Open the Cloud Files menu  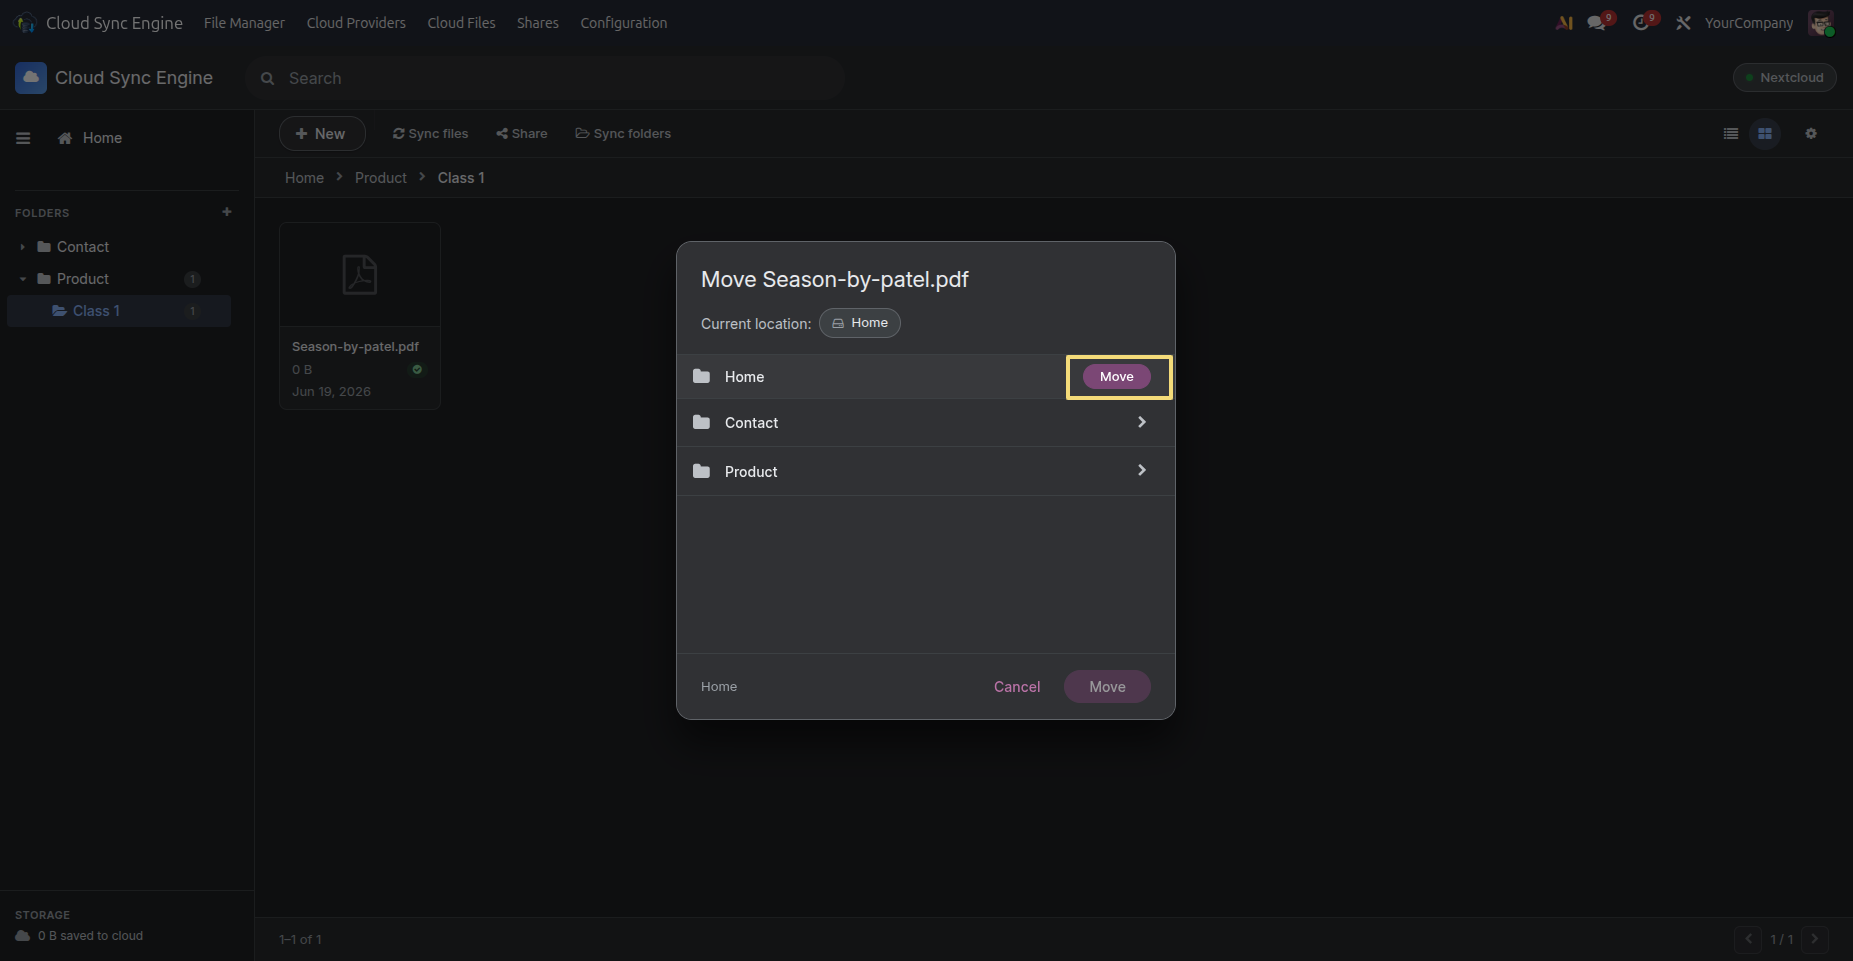(461, 23)
